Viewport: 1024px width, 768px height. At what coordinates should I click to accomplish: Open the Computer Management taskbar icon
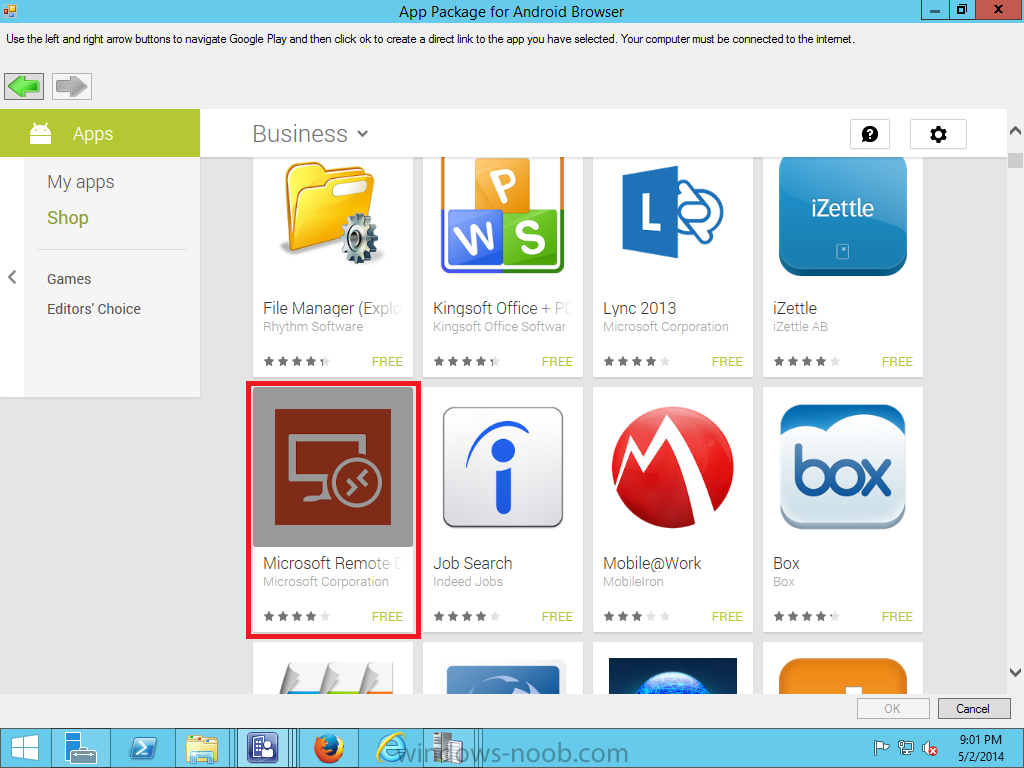[447, 748]
